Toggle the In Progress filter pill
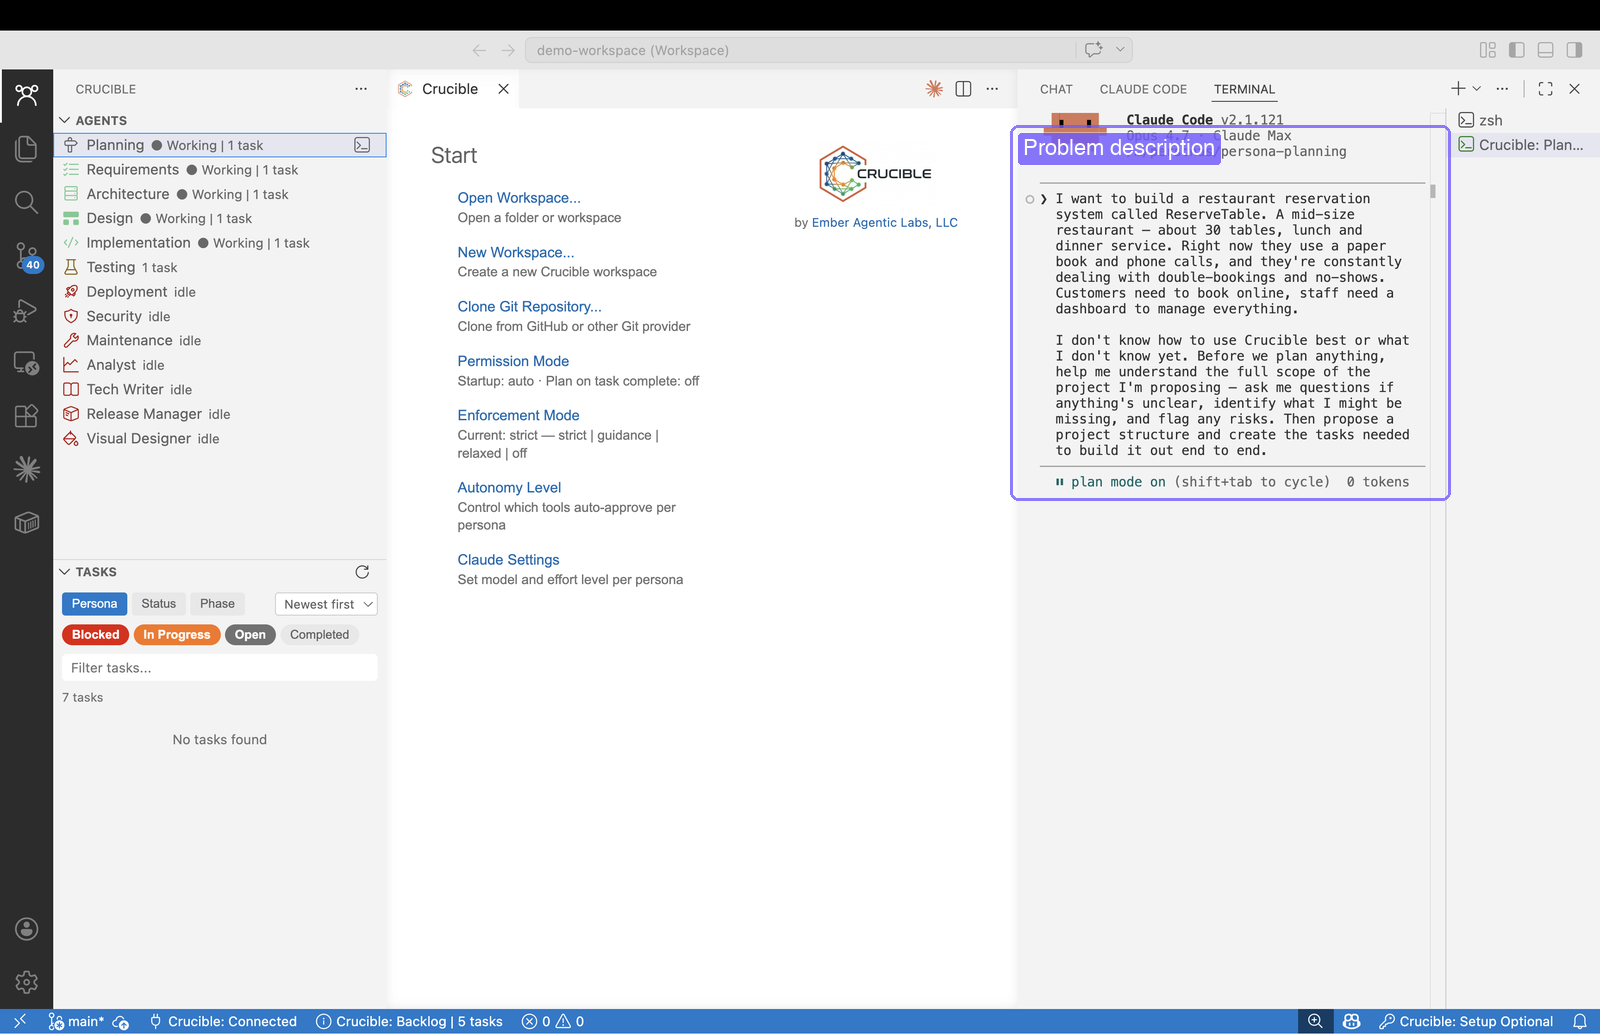The image size is (1600, 1034). (177, 634)
